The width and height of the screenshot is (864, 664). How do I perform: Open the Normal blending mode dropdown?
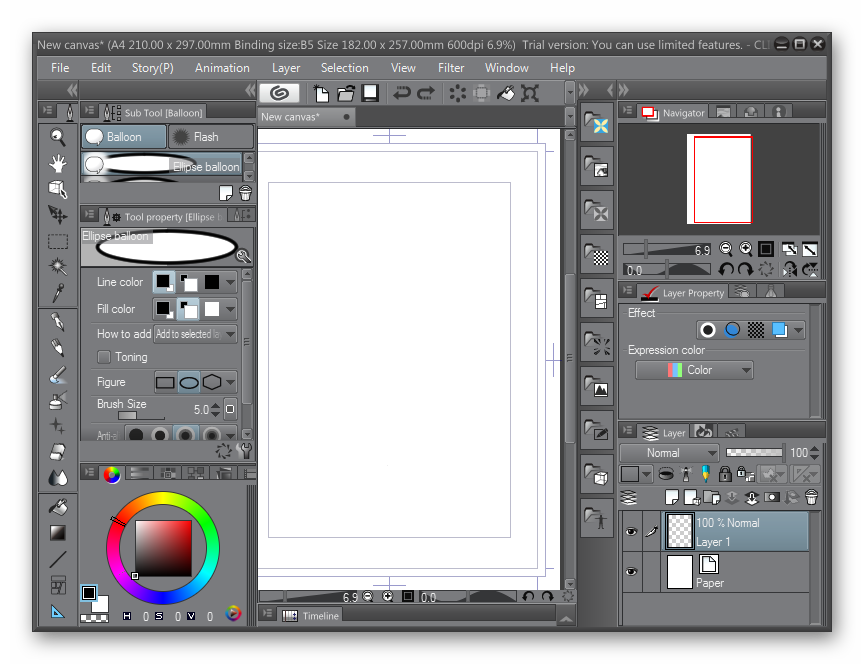[669, 453]
